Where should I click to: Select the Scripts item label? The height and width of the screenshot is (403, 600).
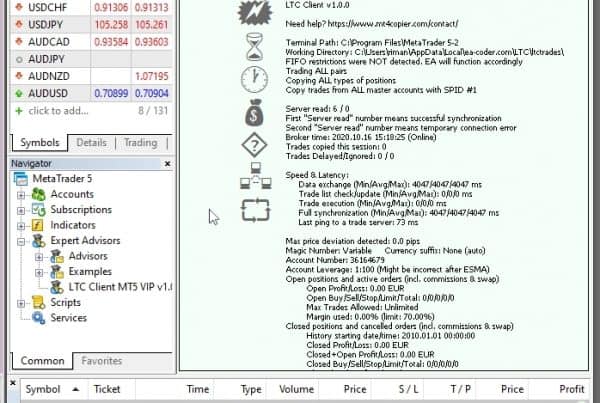tap(65, 302)
